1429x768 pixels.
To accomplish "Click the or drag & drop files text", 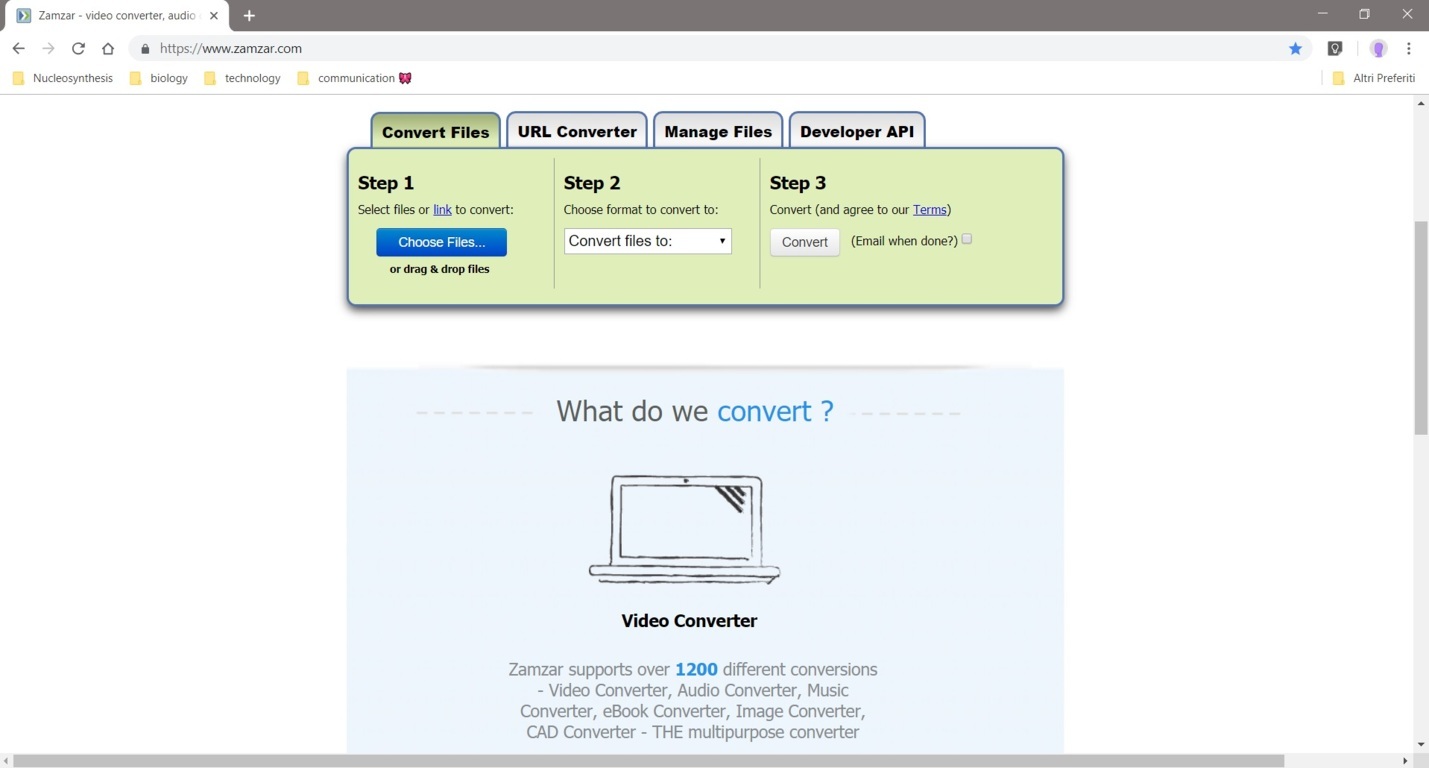I will click(x=440, y=269).
